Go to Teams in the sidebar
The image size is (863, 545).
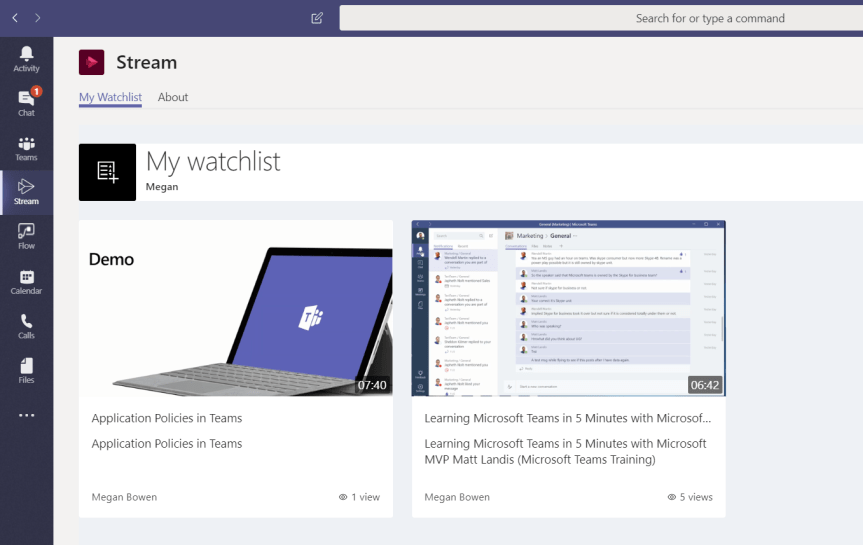[x=26, y=148]
